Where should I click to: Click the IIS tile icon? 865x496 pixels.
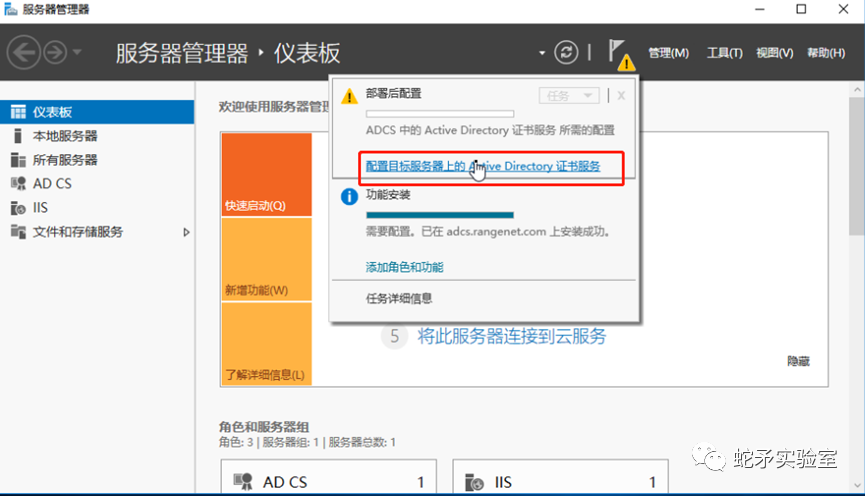[474, 482]
